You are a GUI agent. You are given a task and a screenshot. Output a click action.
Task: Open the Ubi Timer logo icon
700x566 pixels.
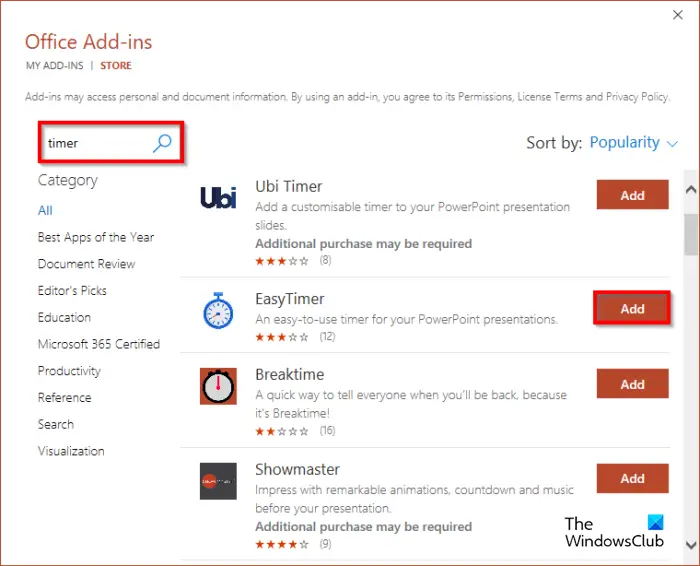coord(218,198)
